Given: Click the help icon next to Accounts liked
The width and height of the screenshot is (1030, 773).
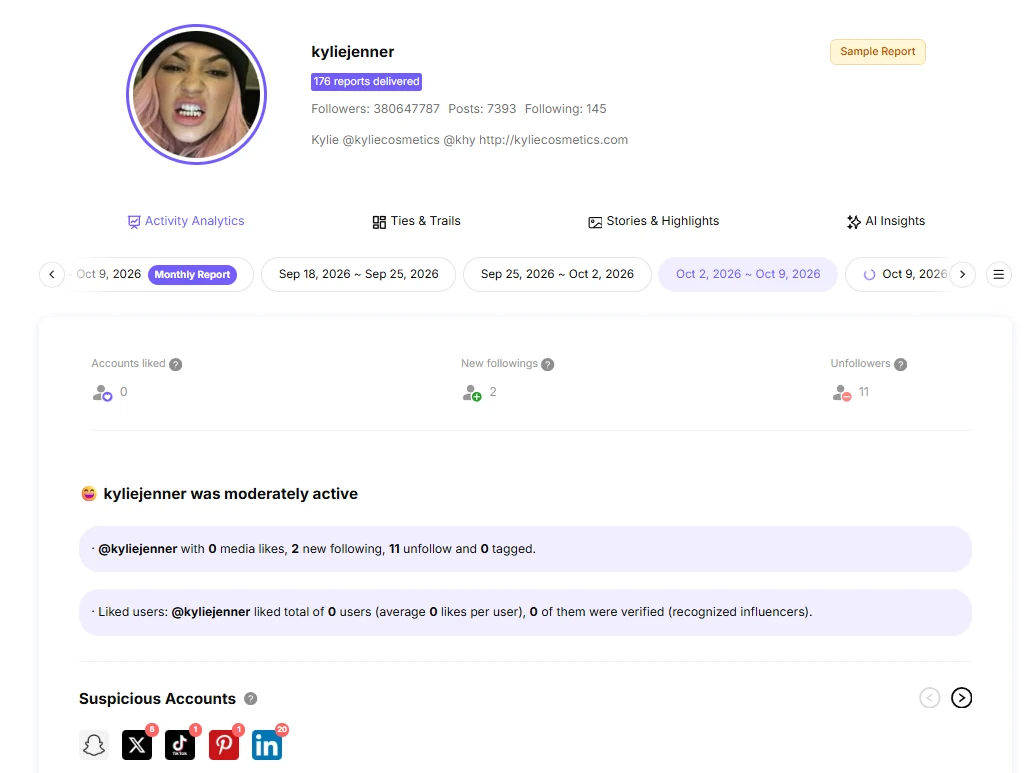Looking at the screenshot, I should (x=175, y=364).
